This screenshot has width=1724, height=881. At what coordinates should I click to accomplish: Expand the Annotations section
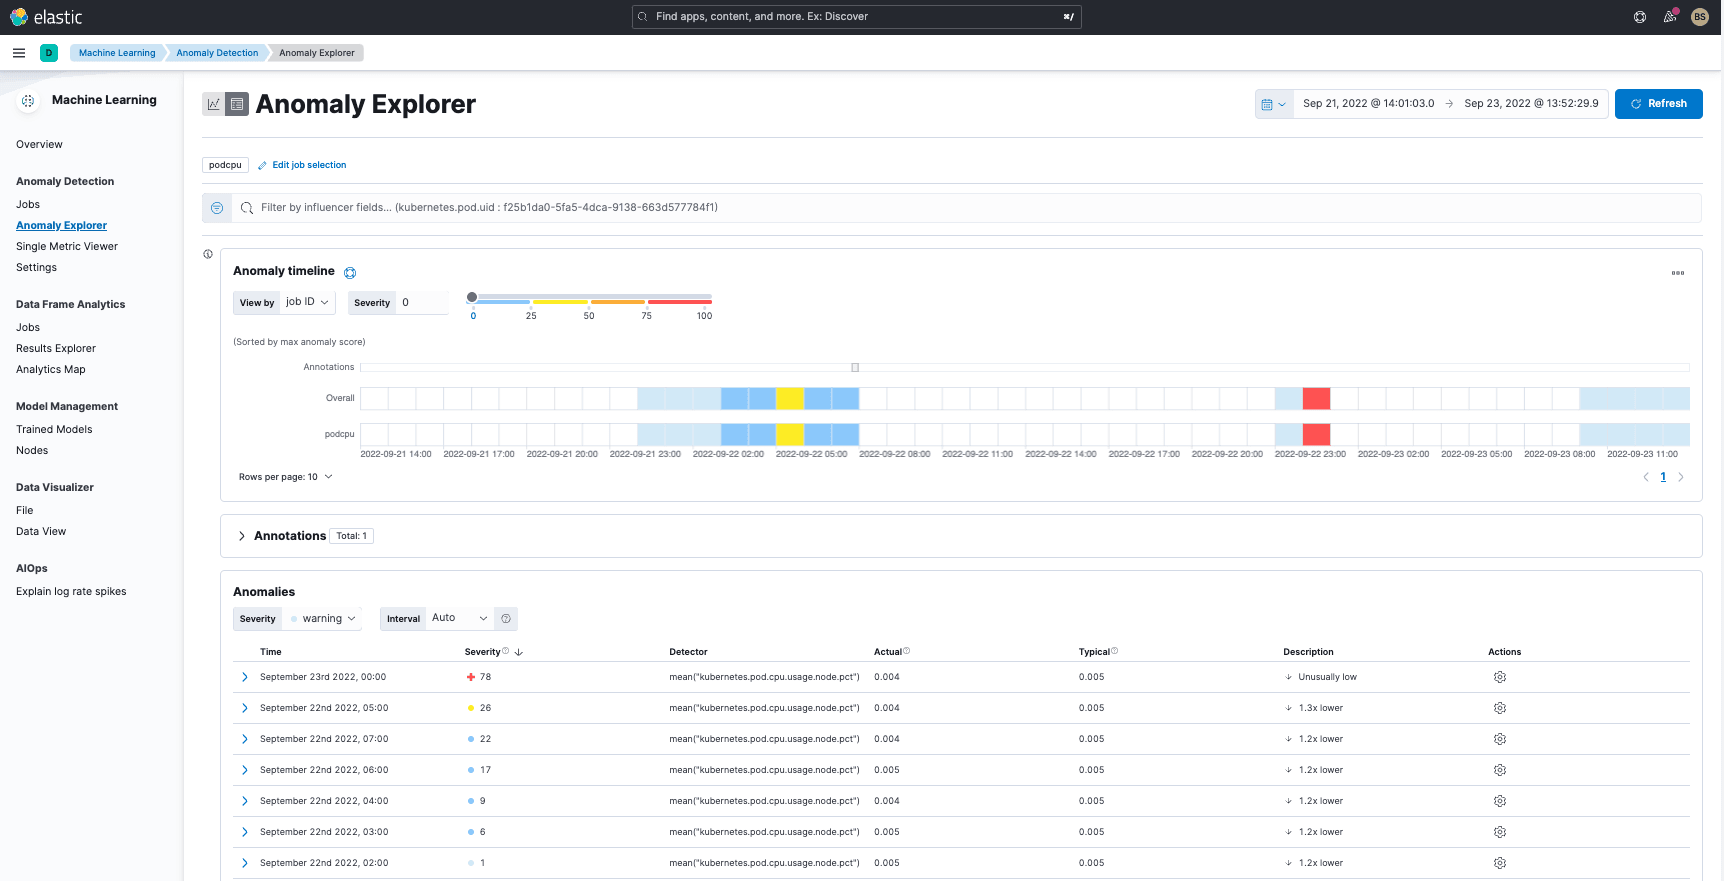242,536
